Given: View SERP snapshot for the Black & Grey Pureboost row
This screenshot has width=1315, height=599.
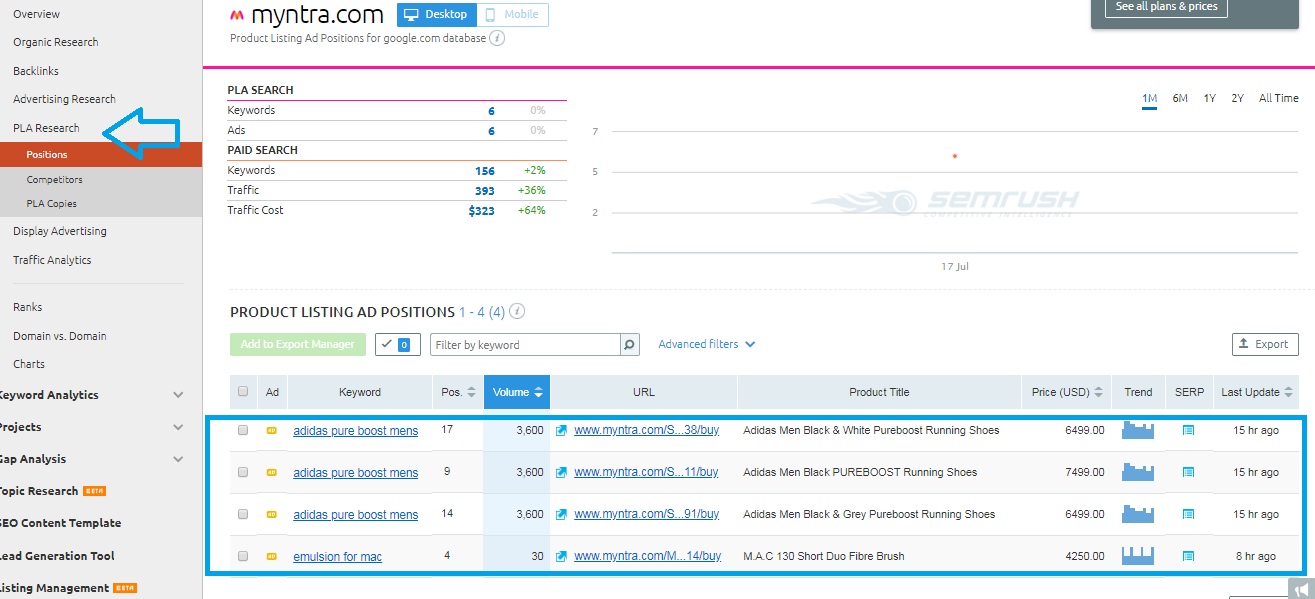Looking at the screenshot, I should coord(1189,515).
